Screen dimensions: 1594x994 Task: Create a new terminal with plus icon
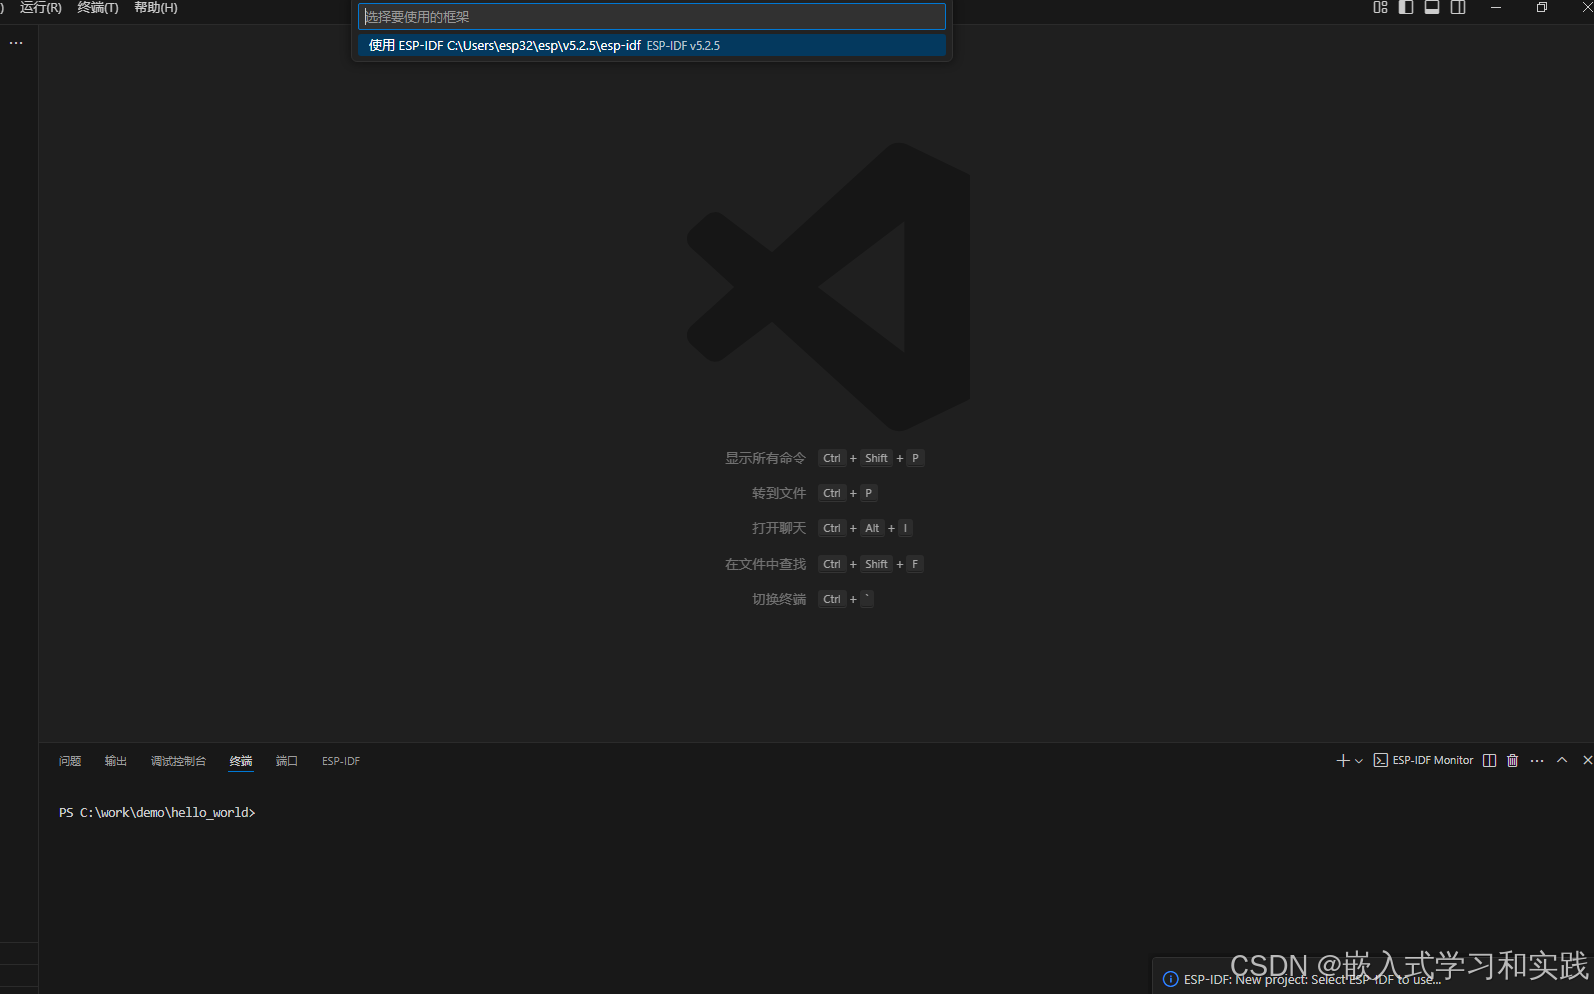coord(1343,761)
